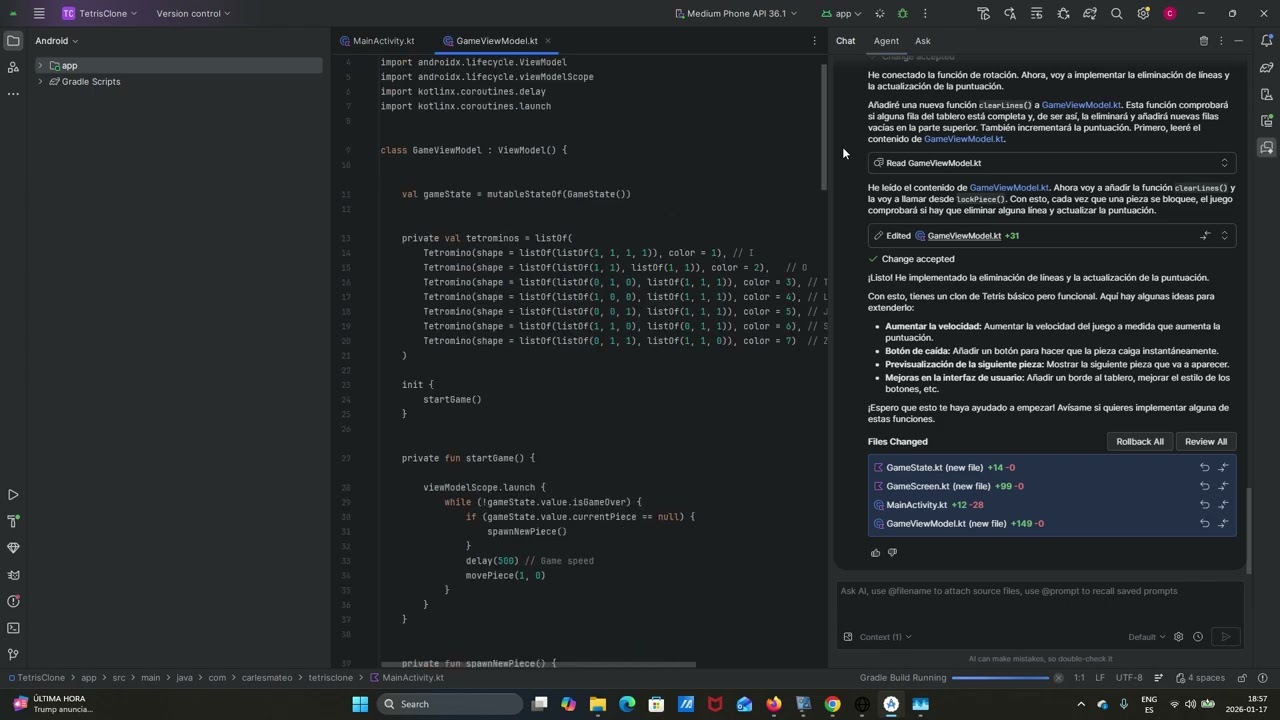Screen dimensions: 1280x720
Task: Expand the Gradle Scripts tree node
Action: click(x=40, y=82)
